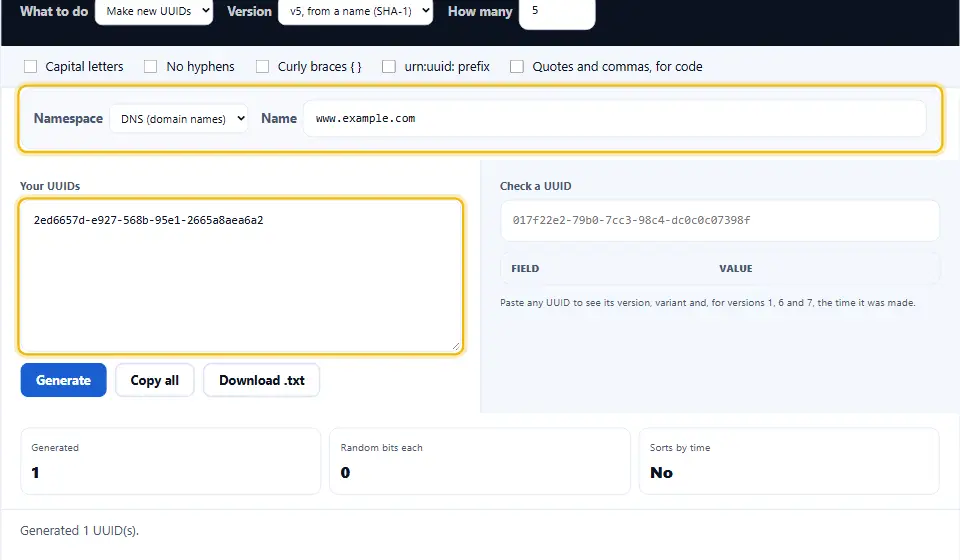This screenshot has width=960, height=560.
Task: Click the Sorts by time No value
Action: click(x=661, y=472)
